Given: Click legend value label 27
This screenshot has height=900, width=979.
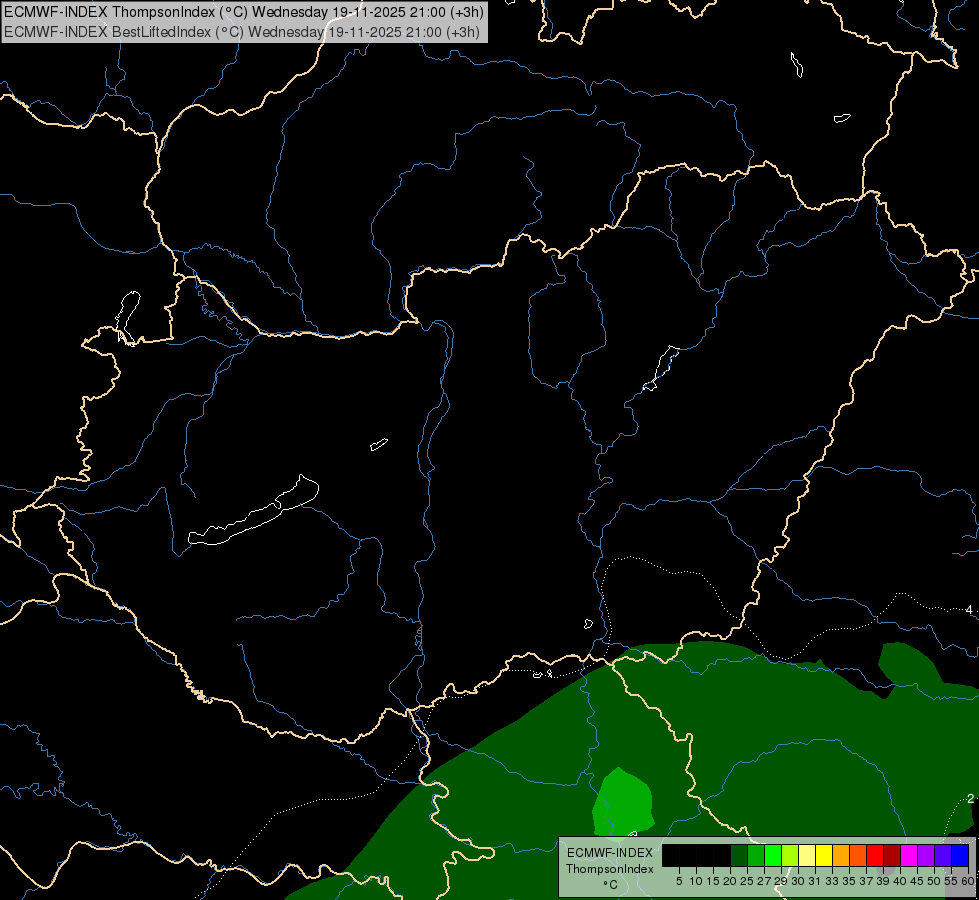Looking at the screenshot, I should (x=764, y=881).
